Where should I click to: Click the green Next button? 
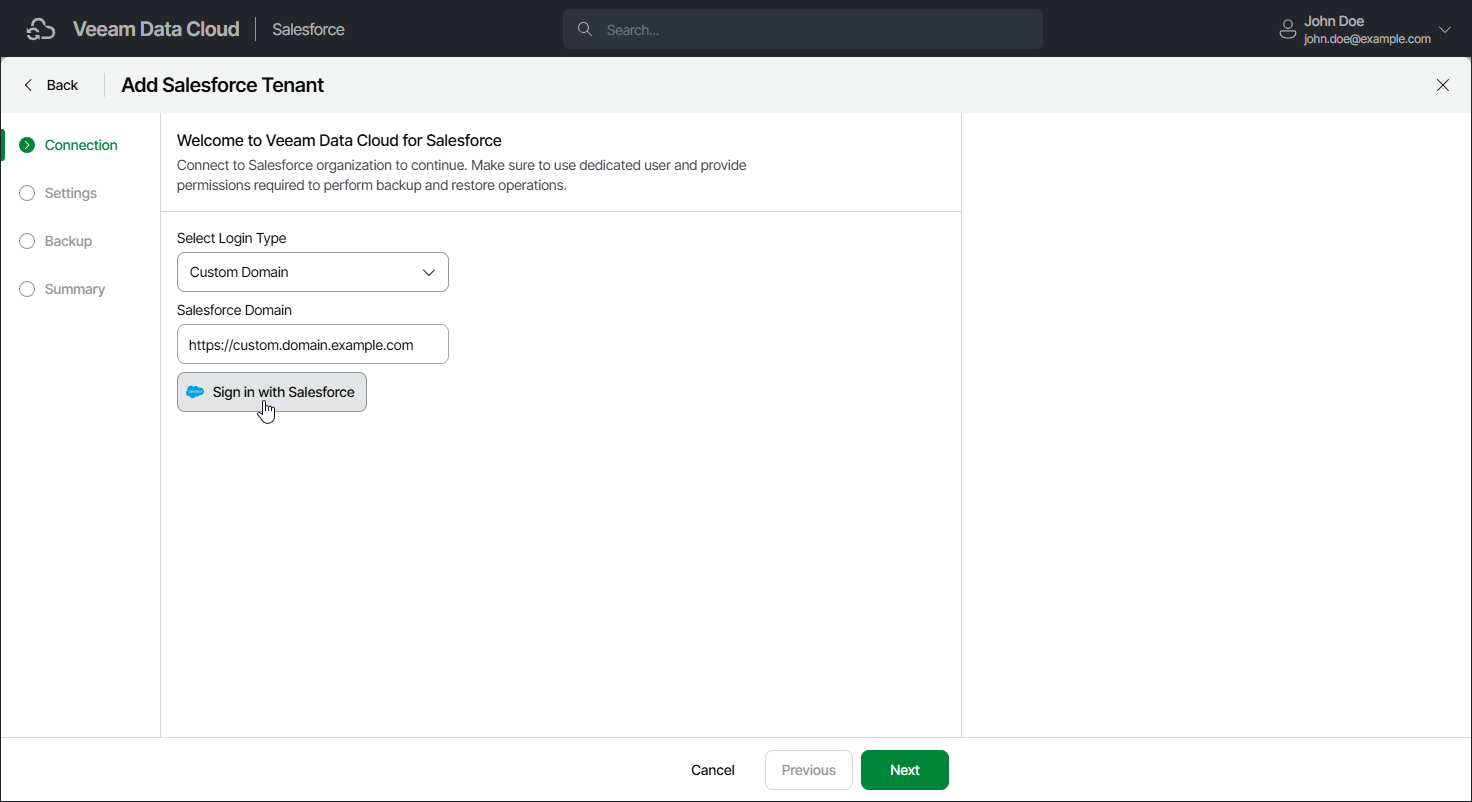[905, 770]
